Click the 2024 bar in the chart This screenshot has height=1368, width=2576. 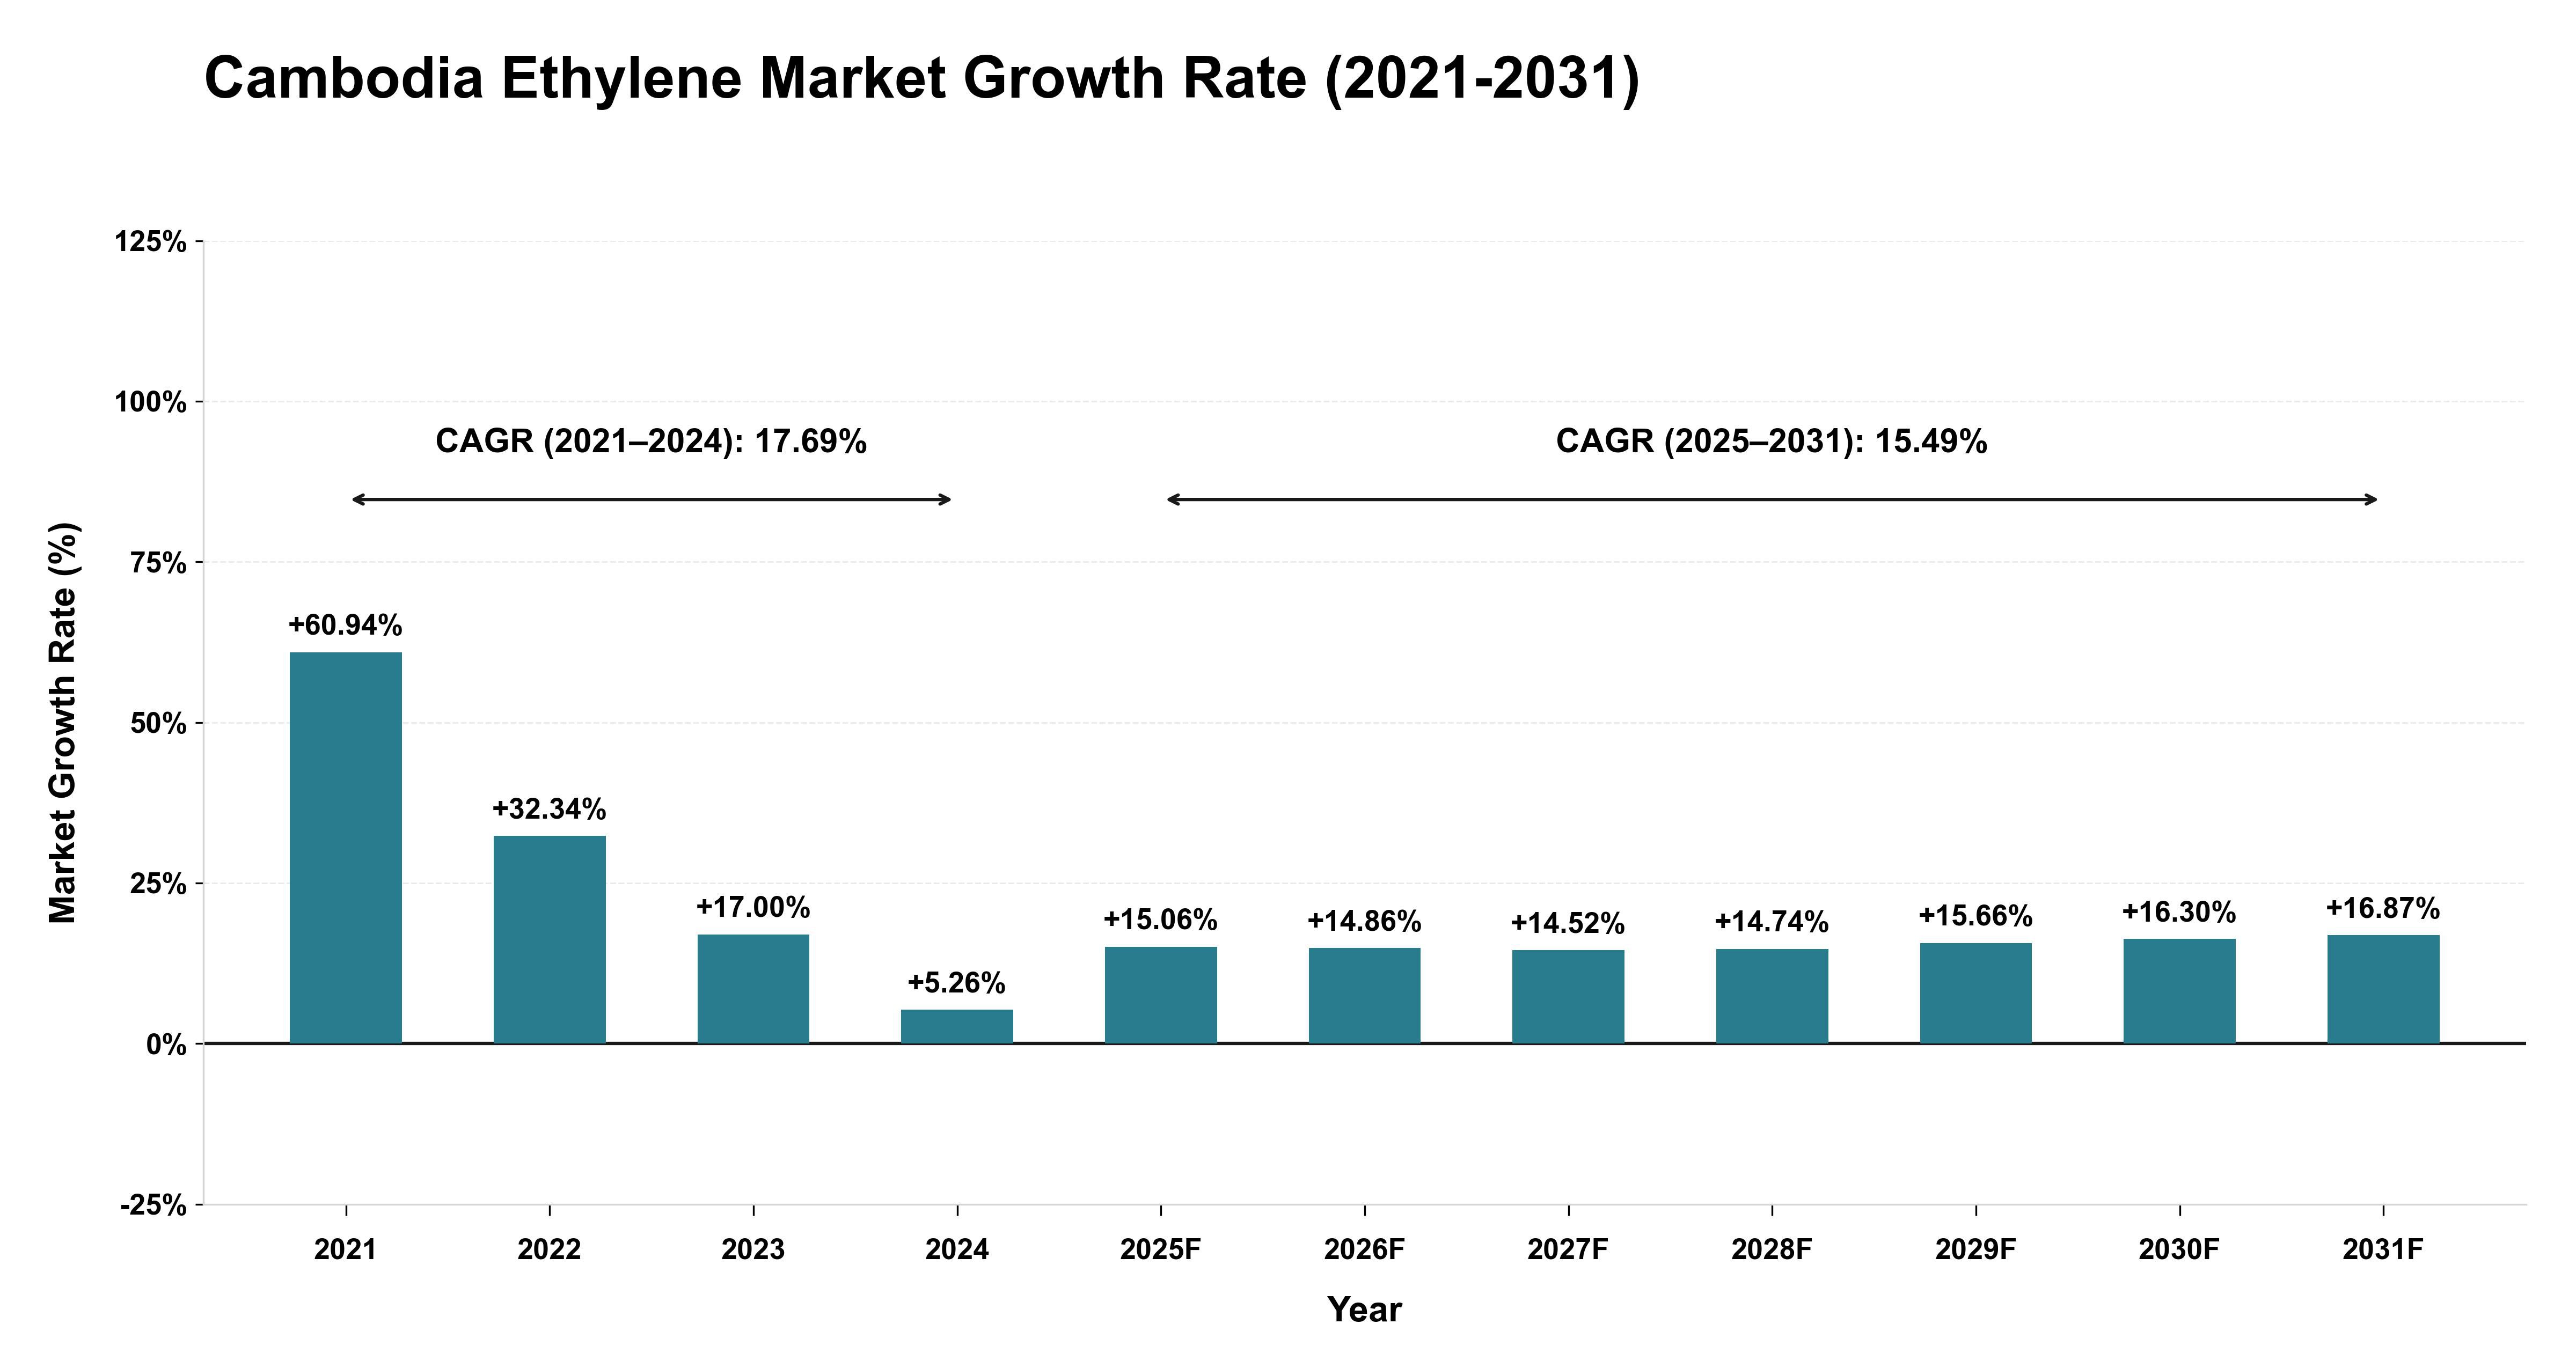coord(957,1027)
